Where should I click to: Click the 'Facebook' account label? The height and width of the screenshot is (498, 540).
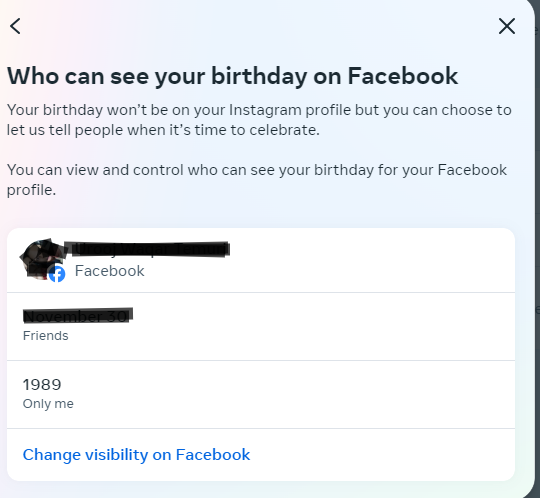tap(110, 271)
